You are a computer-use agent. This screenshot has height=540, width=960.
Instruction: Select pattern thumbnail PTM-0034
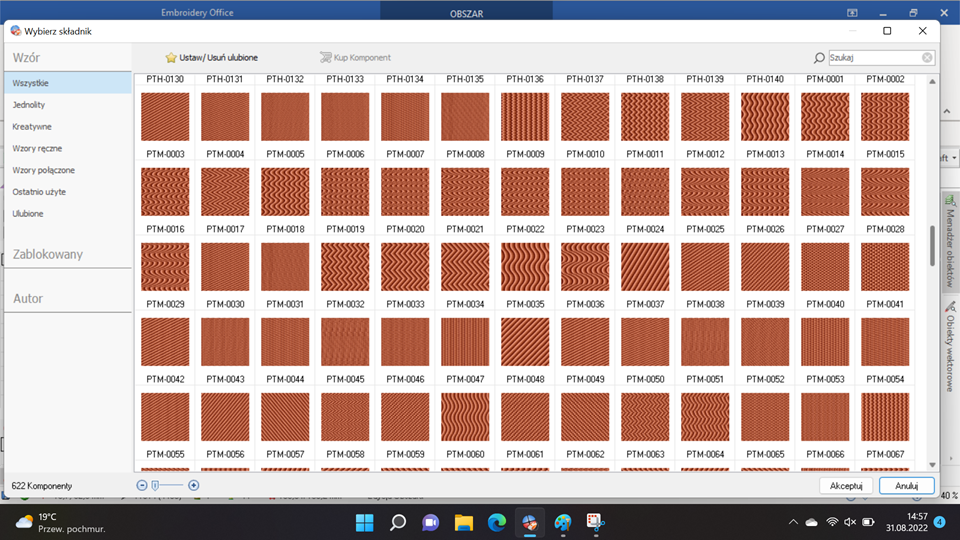465,266
